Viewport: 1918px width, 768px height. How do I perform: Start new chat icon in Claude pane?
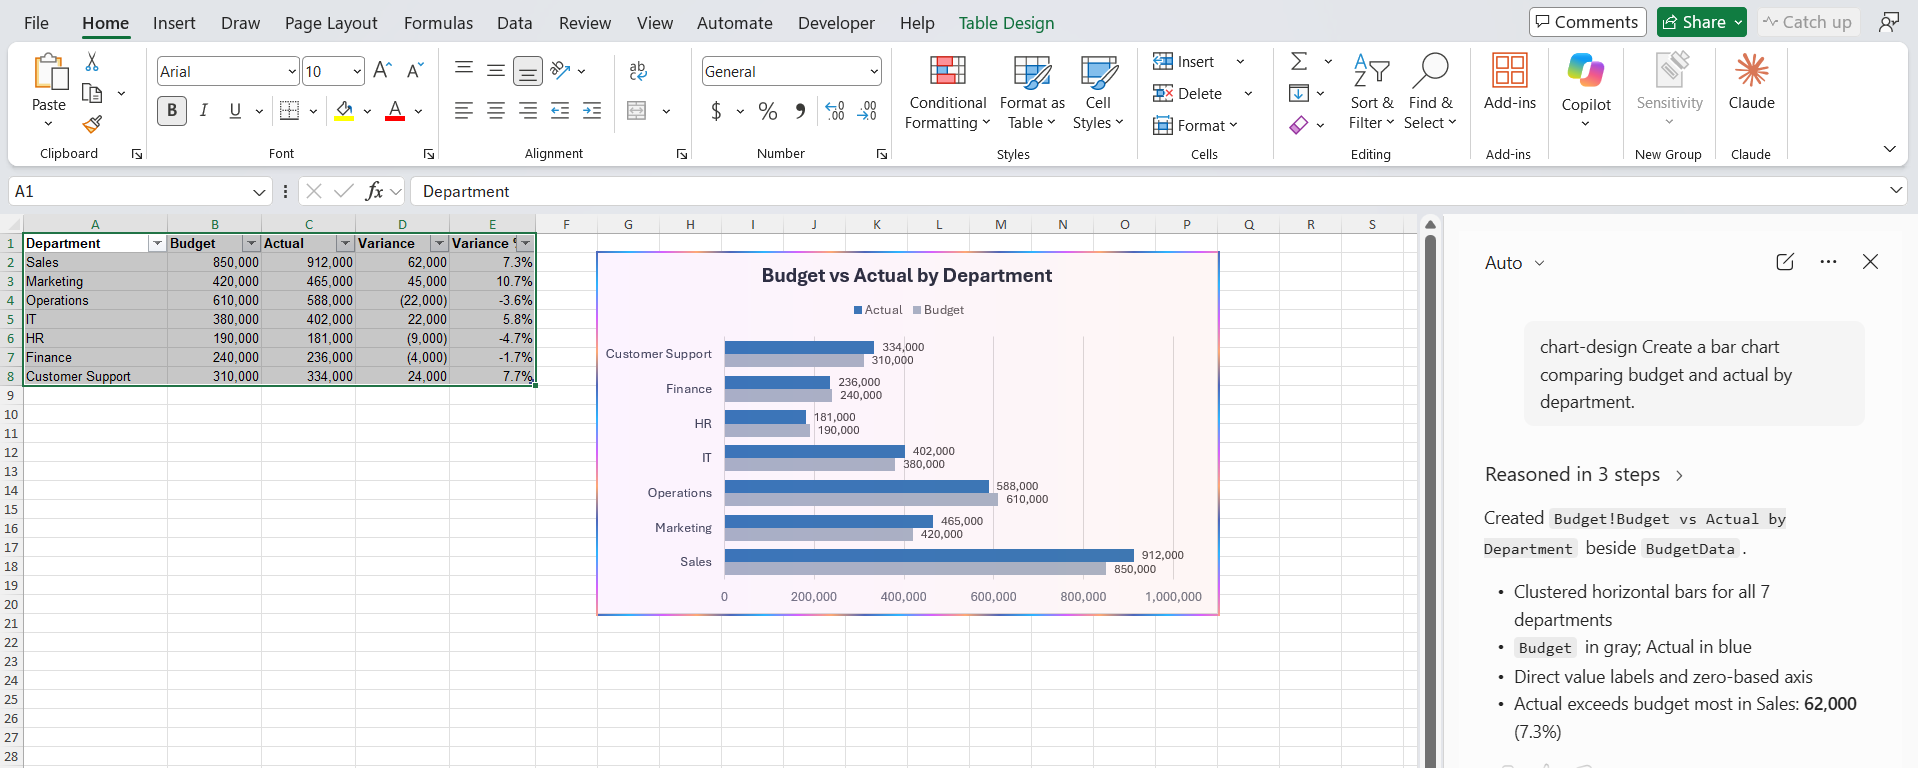pos(1785,262)
